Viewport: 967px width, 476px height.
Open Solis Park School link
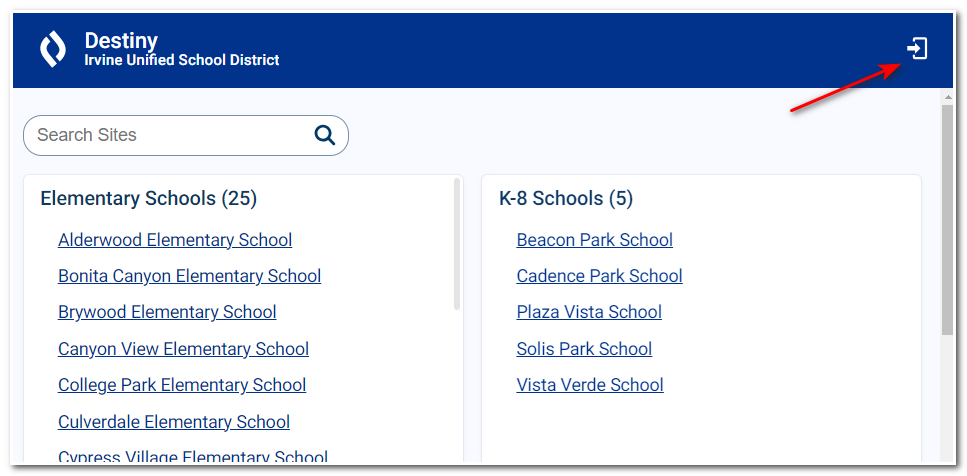pyautogui.click(x=584, y=349)
